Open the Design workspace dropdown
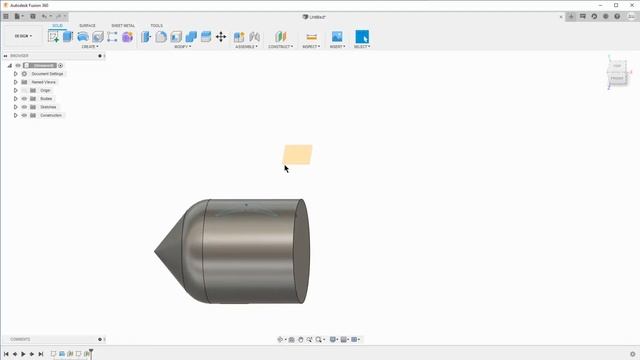Screen dimensions: 640x360 coord(23,36)
